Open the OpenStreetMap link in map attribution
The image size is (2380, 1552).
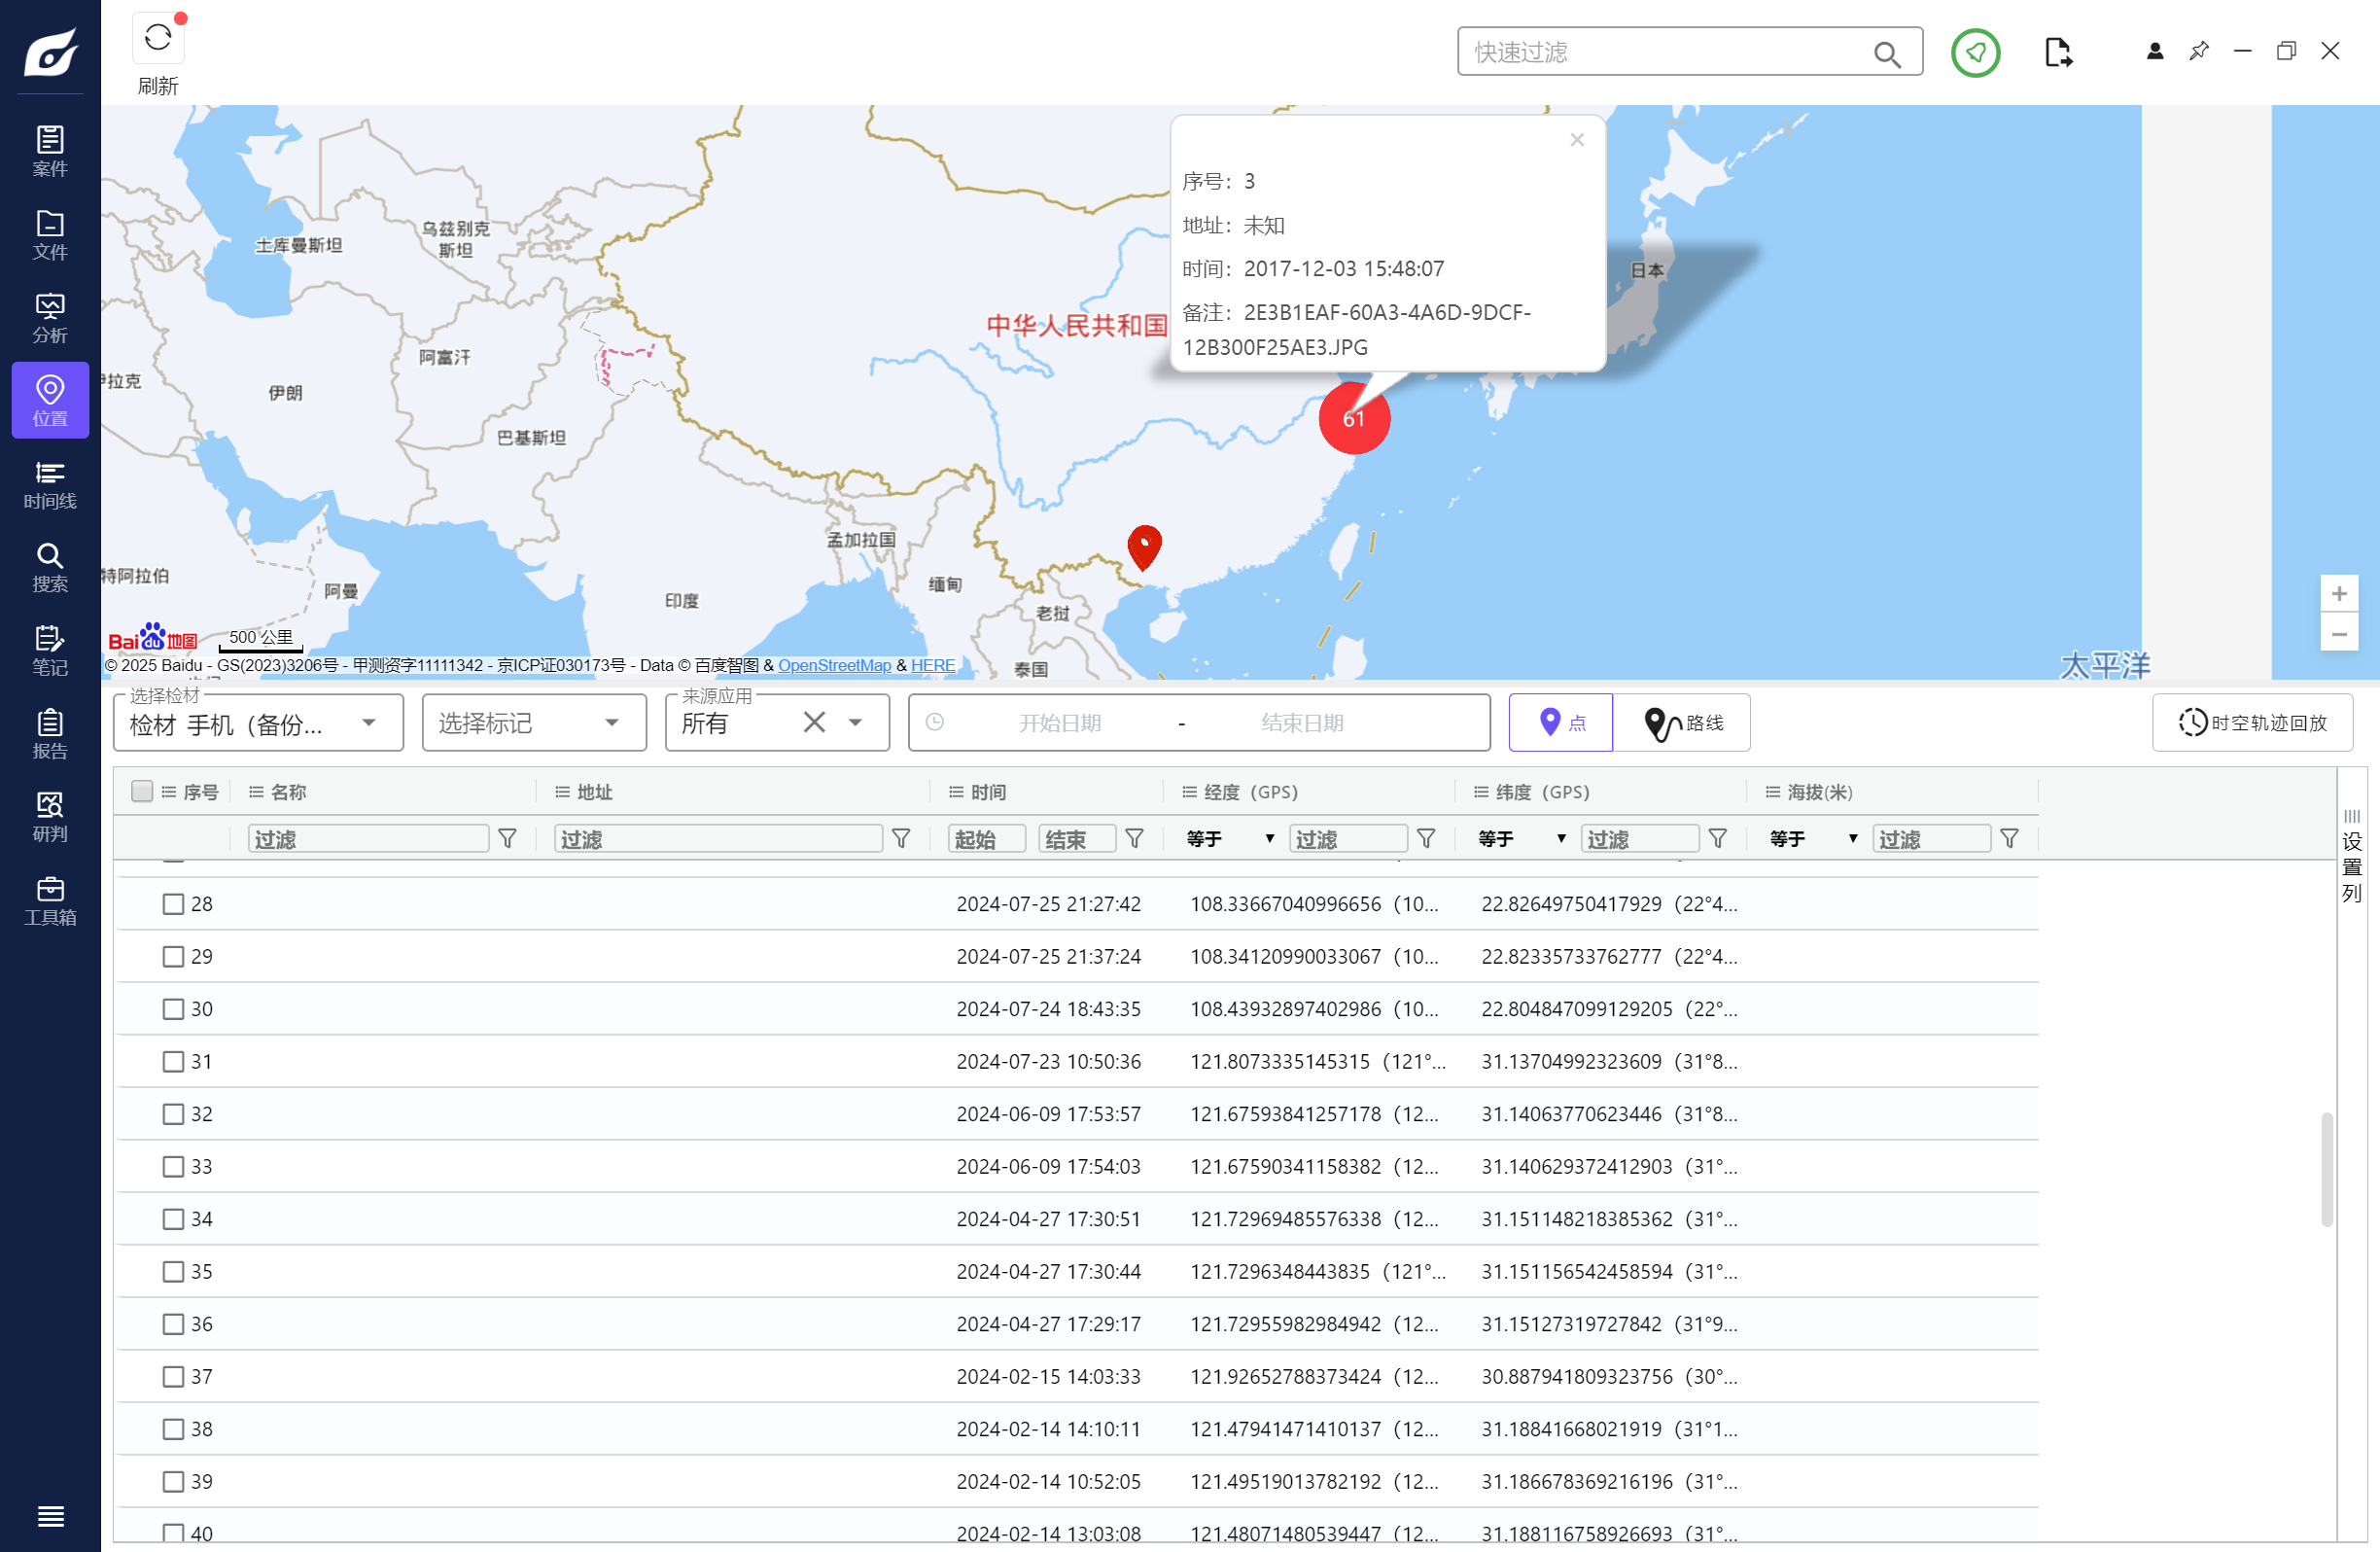[x=834, y=665]
